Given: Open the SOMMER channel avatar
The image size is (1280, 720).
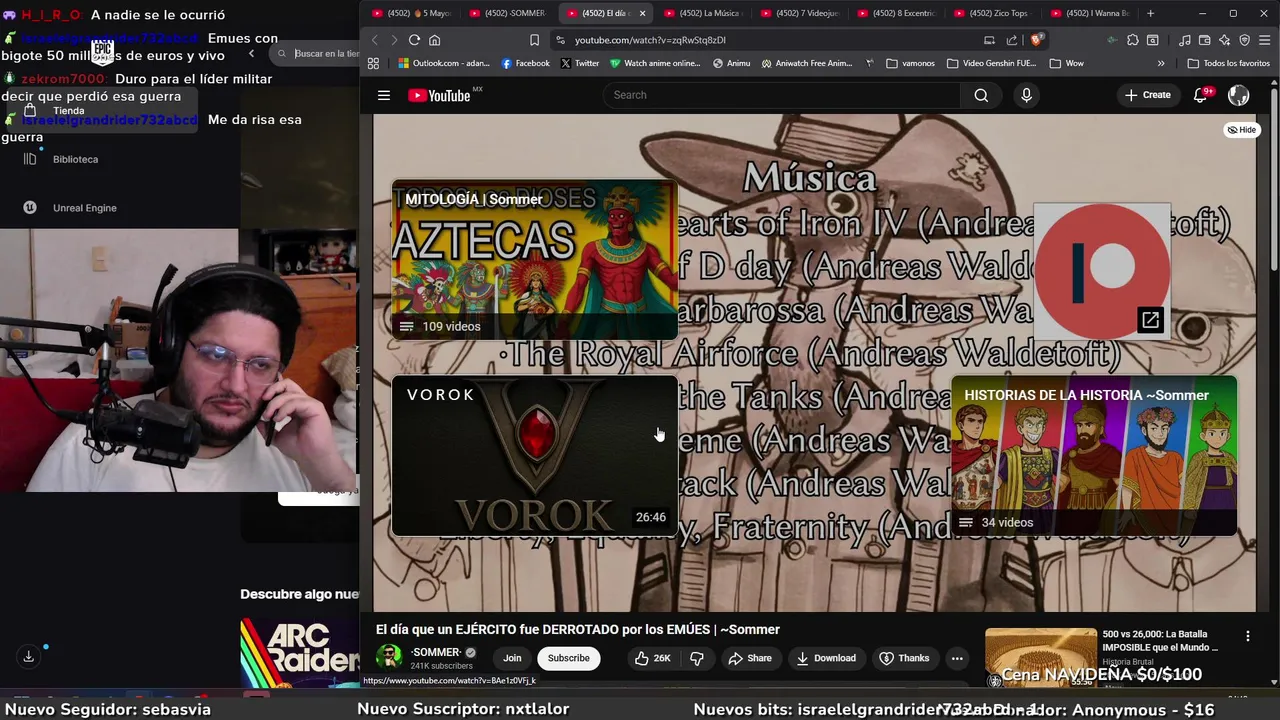Looking at the screenshot, I should click(x=389, y=657).
